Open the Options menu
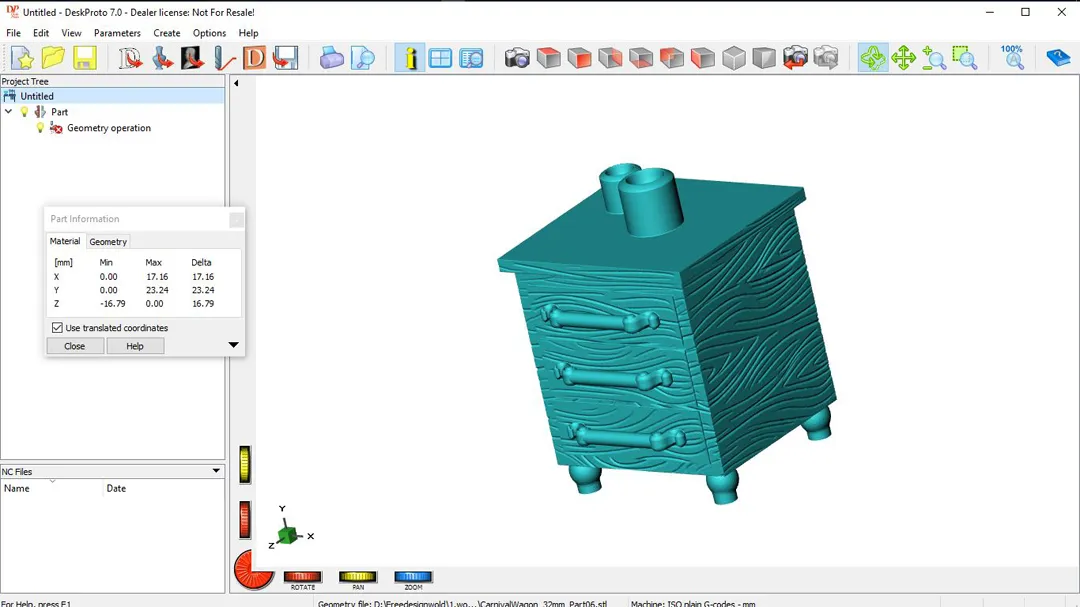The width and height of the screenshot is (1080, 607). pos(209,33)
